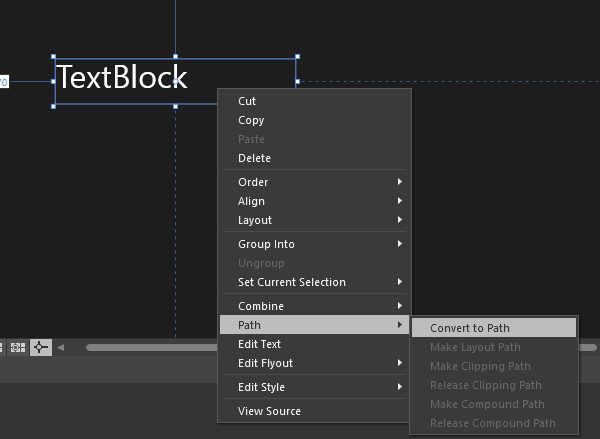Image resolution: width=600 pixels, height=439 pixels.
Task: Click the Edit Style submenu arrow
Action: [399, 387]
